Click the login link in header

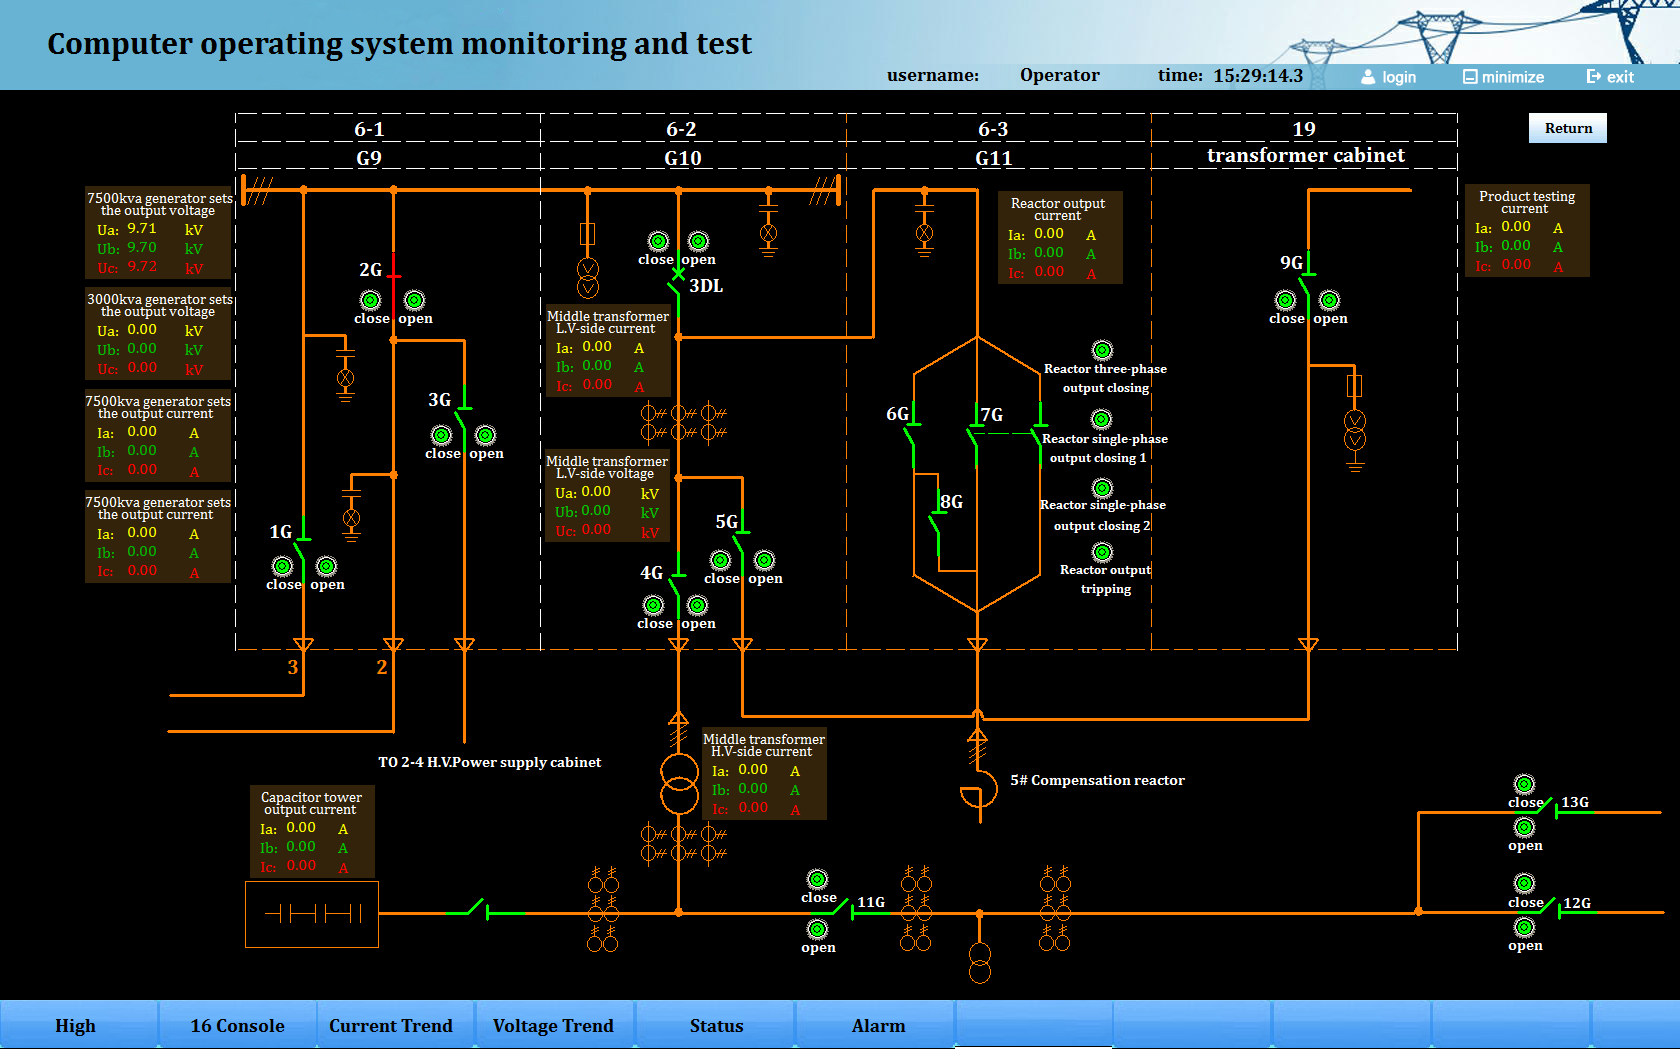1389,77
